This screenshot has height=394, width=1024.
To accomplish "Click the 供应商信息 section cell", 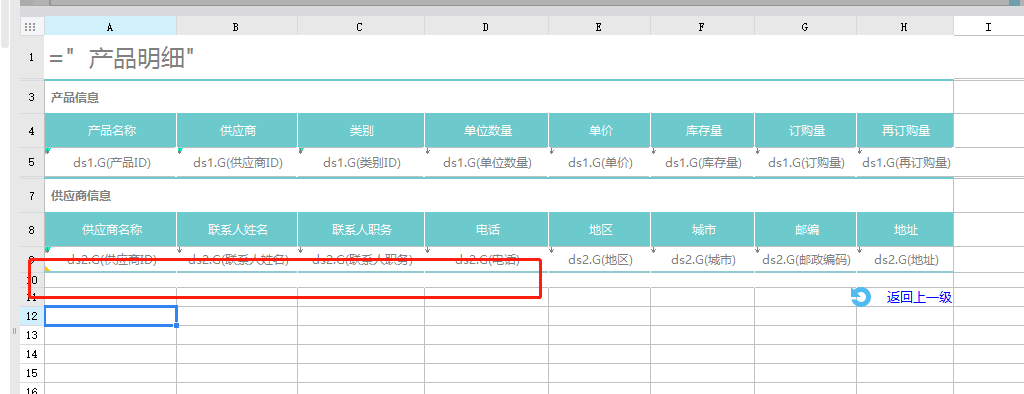I will point(498,195).
